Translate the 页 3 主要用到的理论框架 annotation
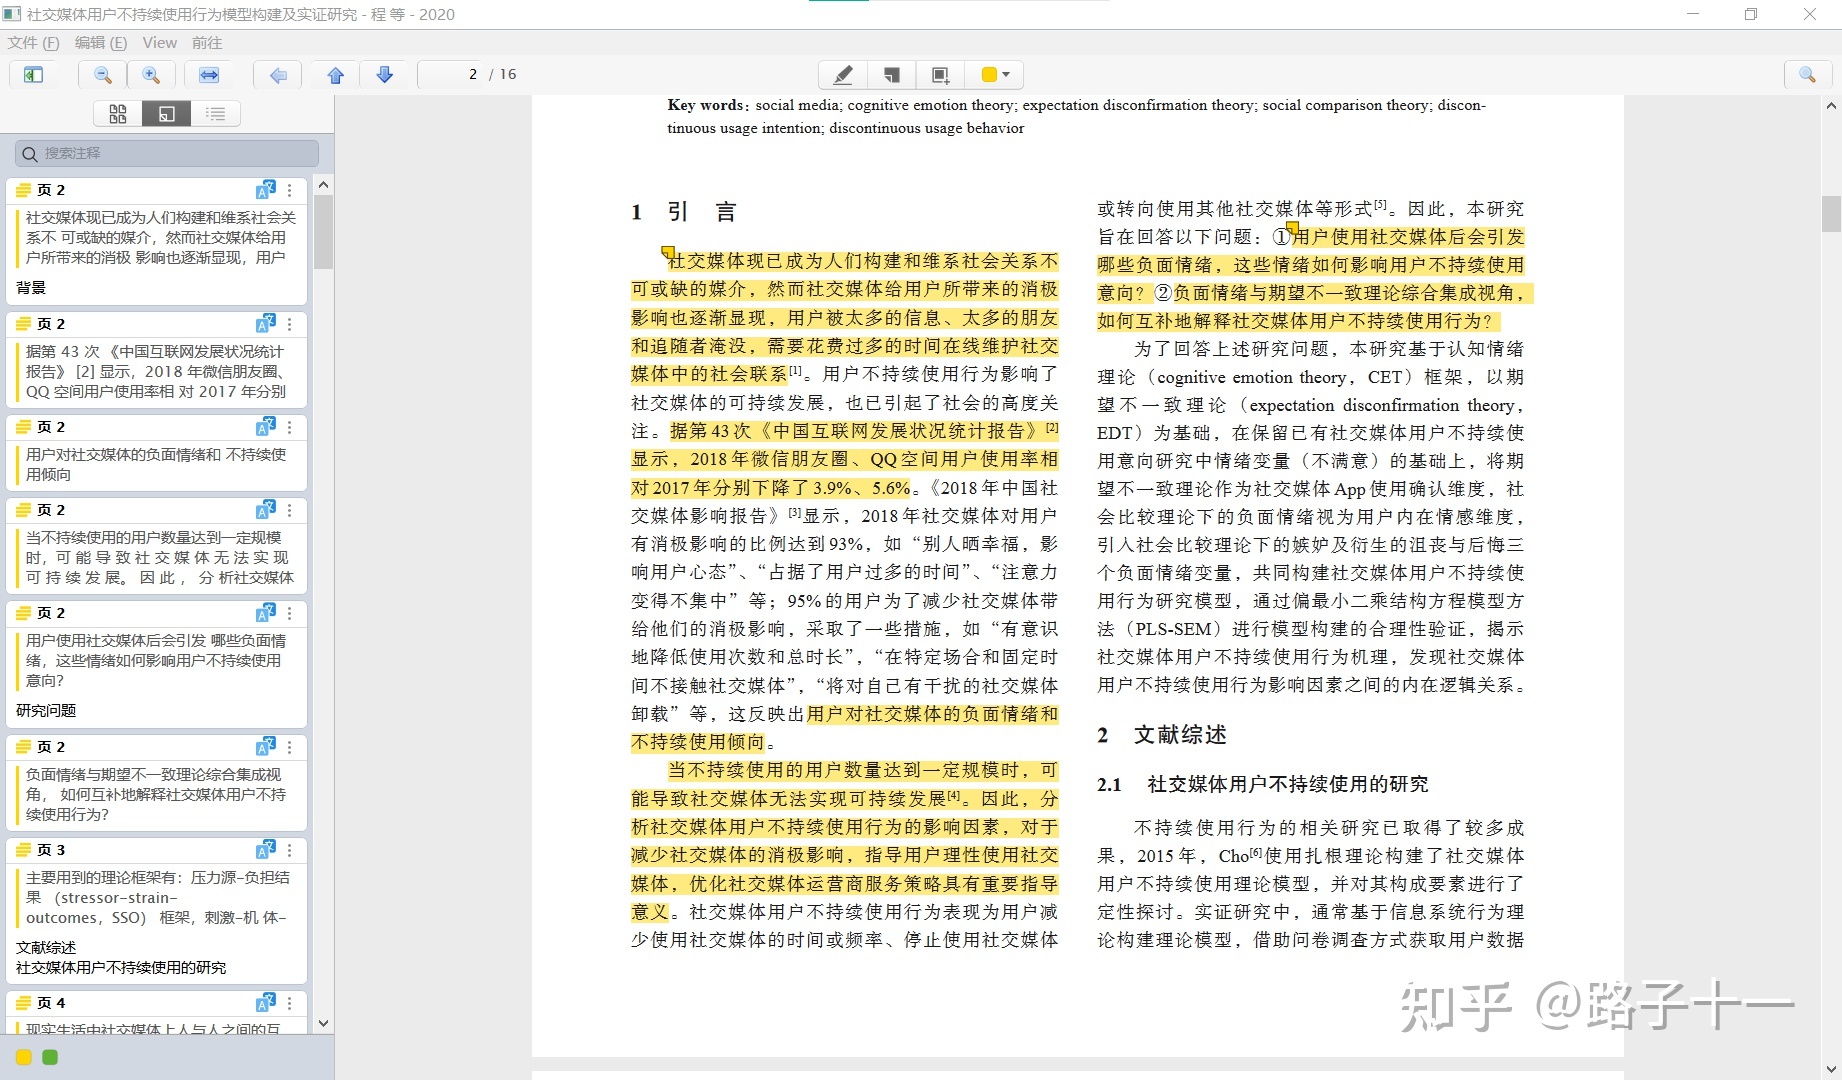The height and width of the screenshot is (1080, 1842). click(x=265, y=850)
